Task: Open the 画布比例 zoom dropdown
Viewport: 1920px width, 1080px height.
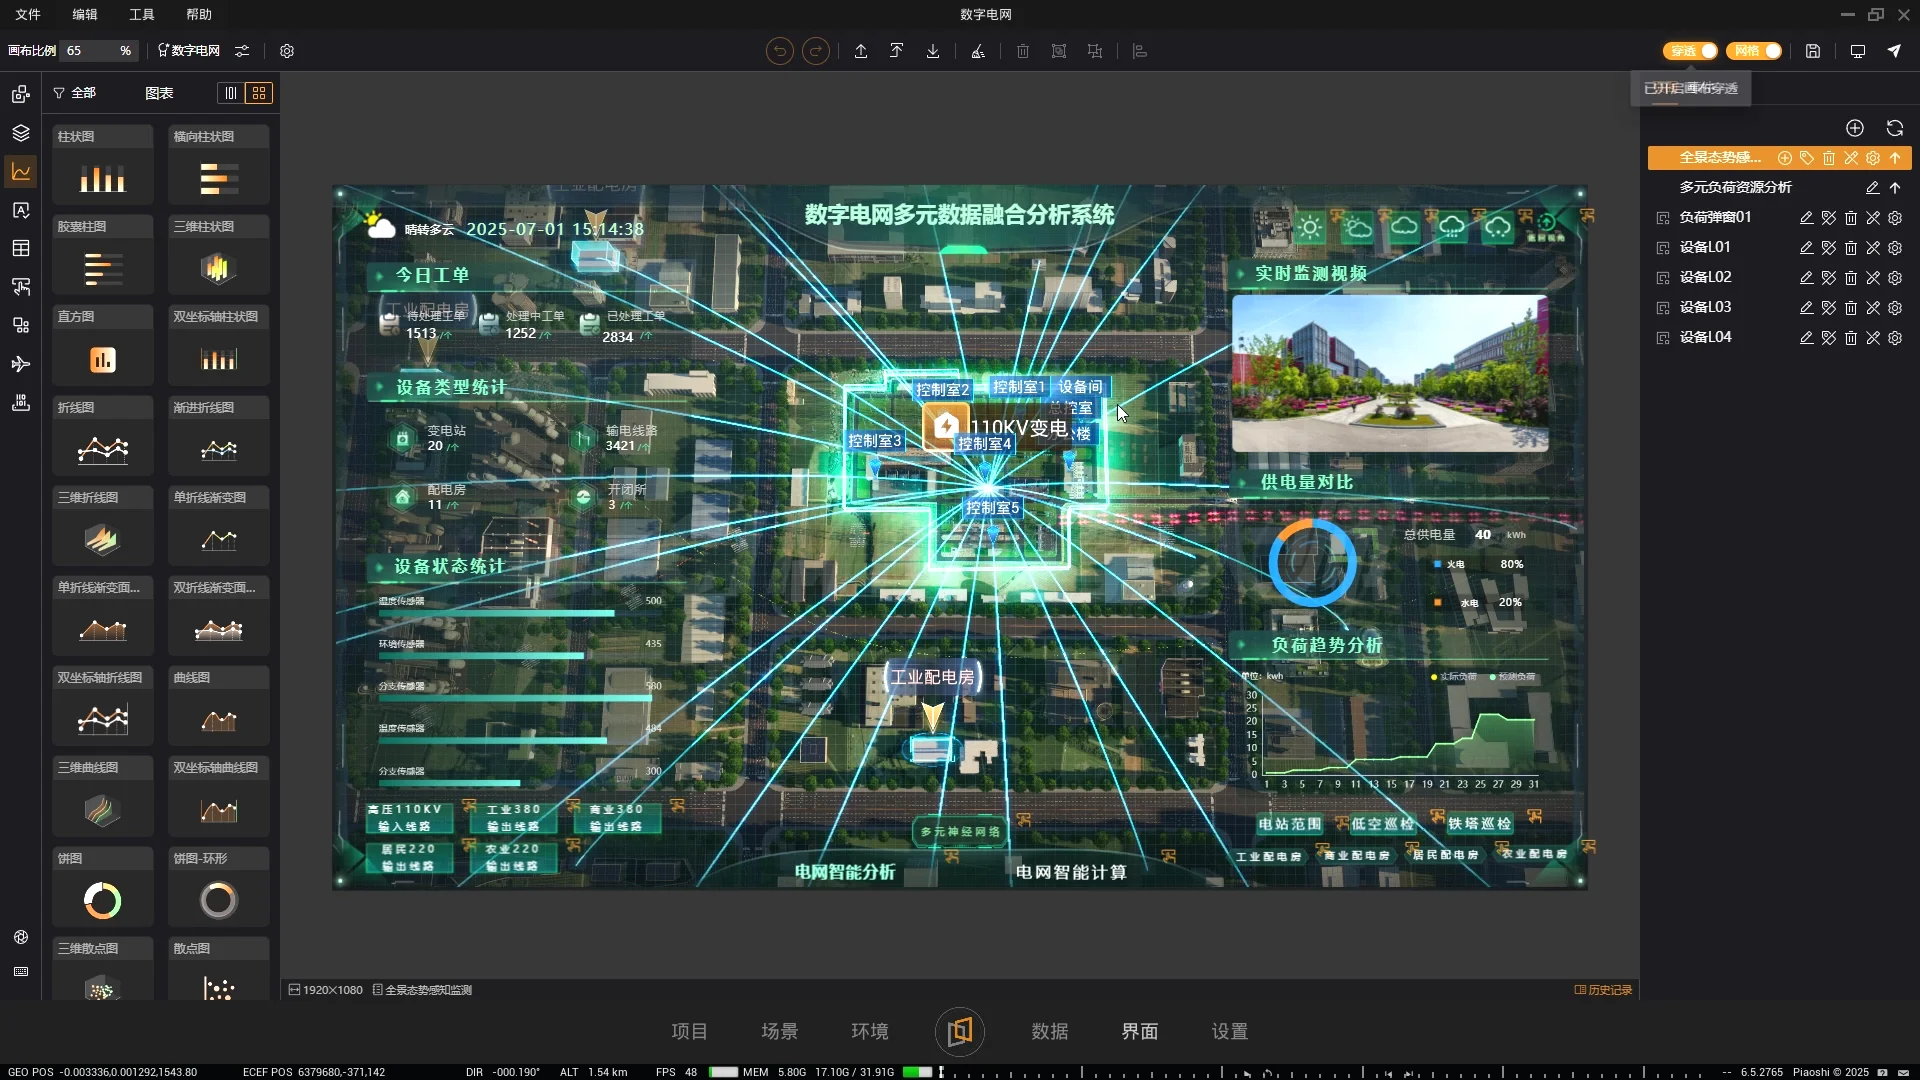Action: pyautogui.click(x=97, y=51)
